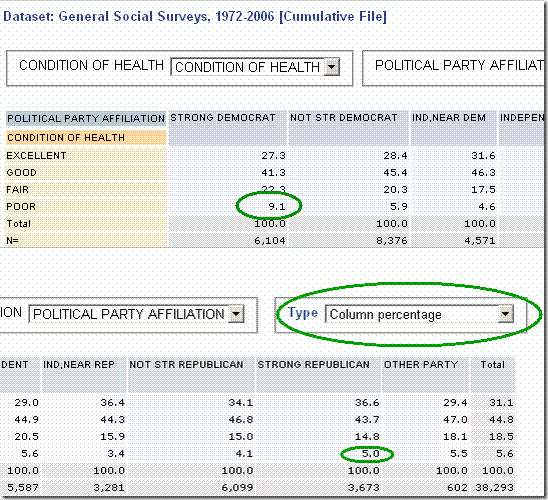This screenshot has height=500, width=548.
Task: Click the Column percentage combo box text
Action: pos(385,314)
